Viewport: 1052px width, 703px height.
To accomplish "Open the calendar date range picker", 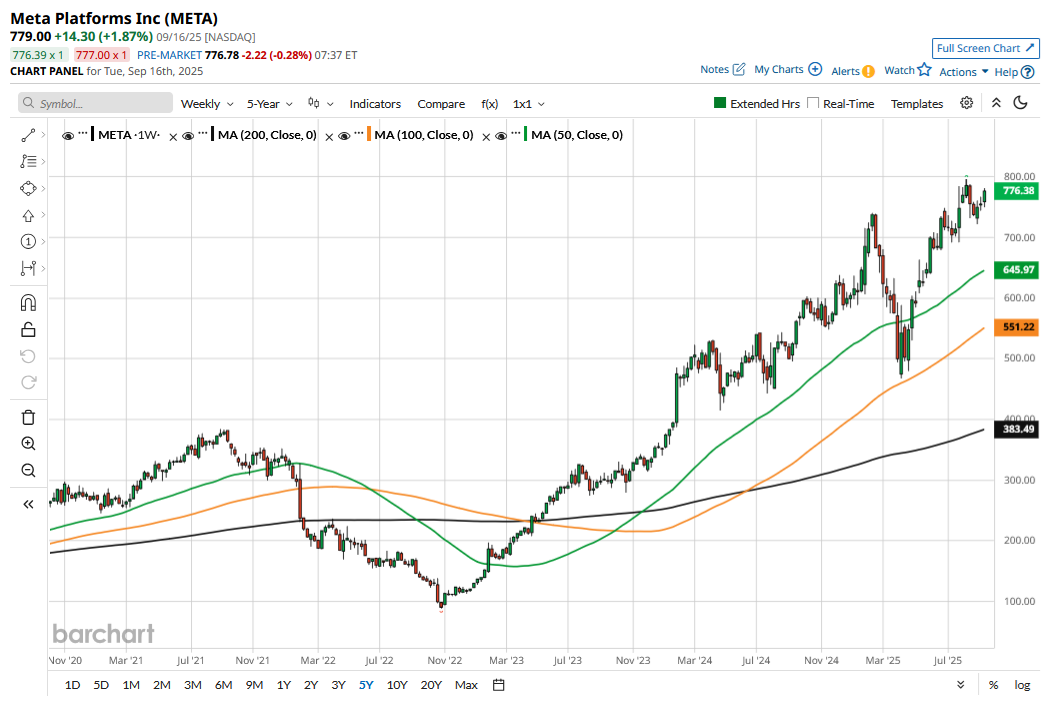I will [x=498, y=685].
